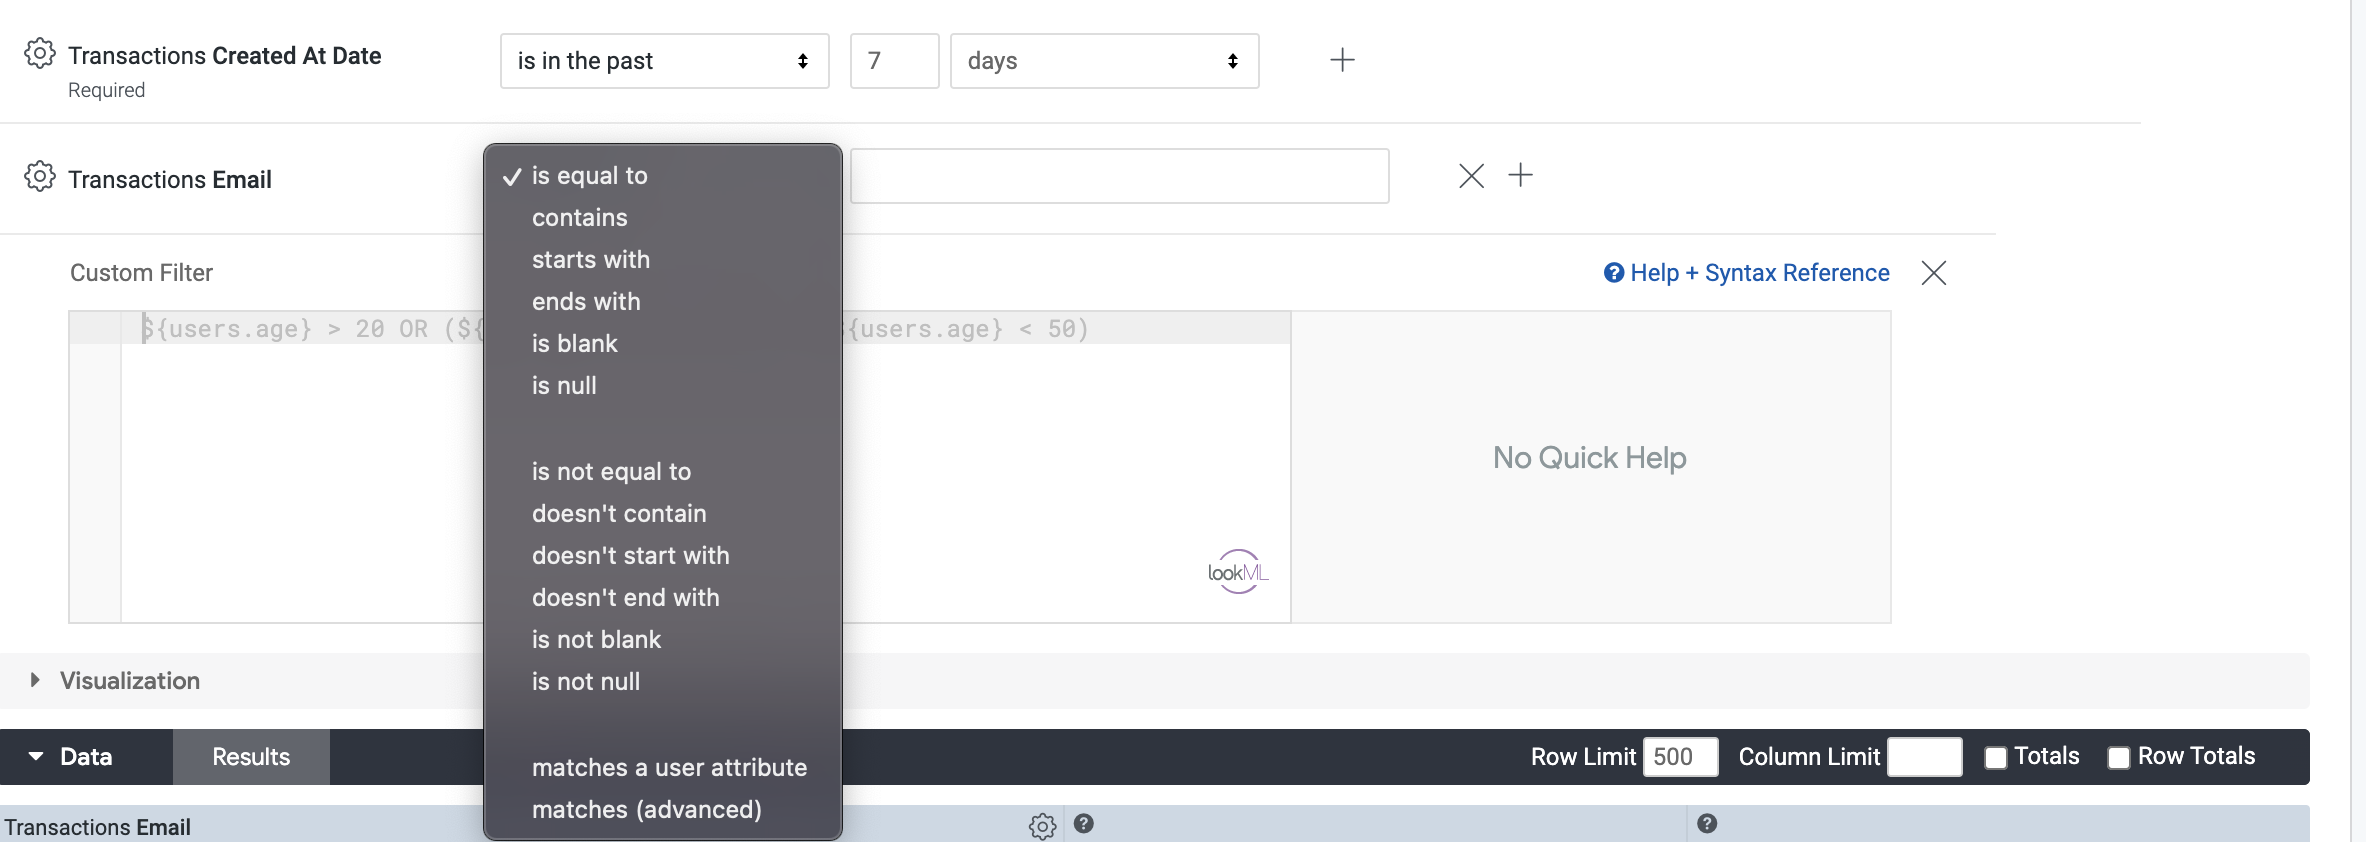Open the 'days' time unit dropdown
Screen dimensions: 2366x842
[1104, 61]
